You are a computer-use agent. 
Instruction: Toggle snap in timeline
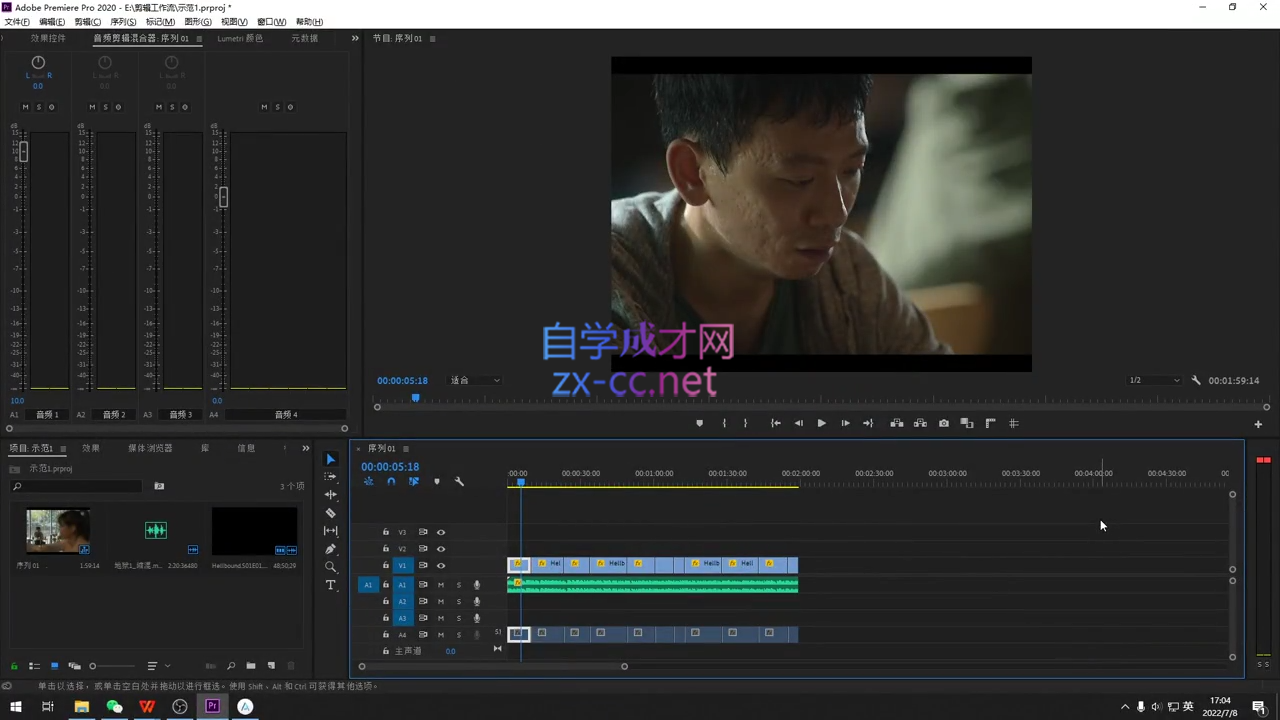(x=391, y=482)
